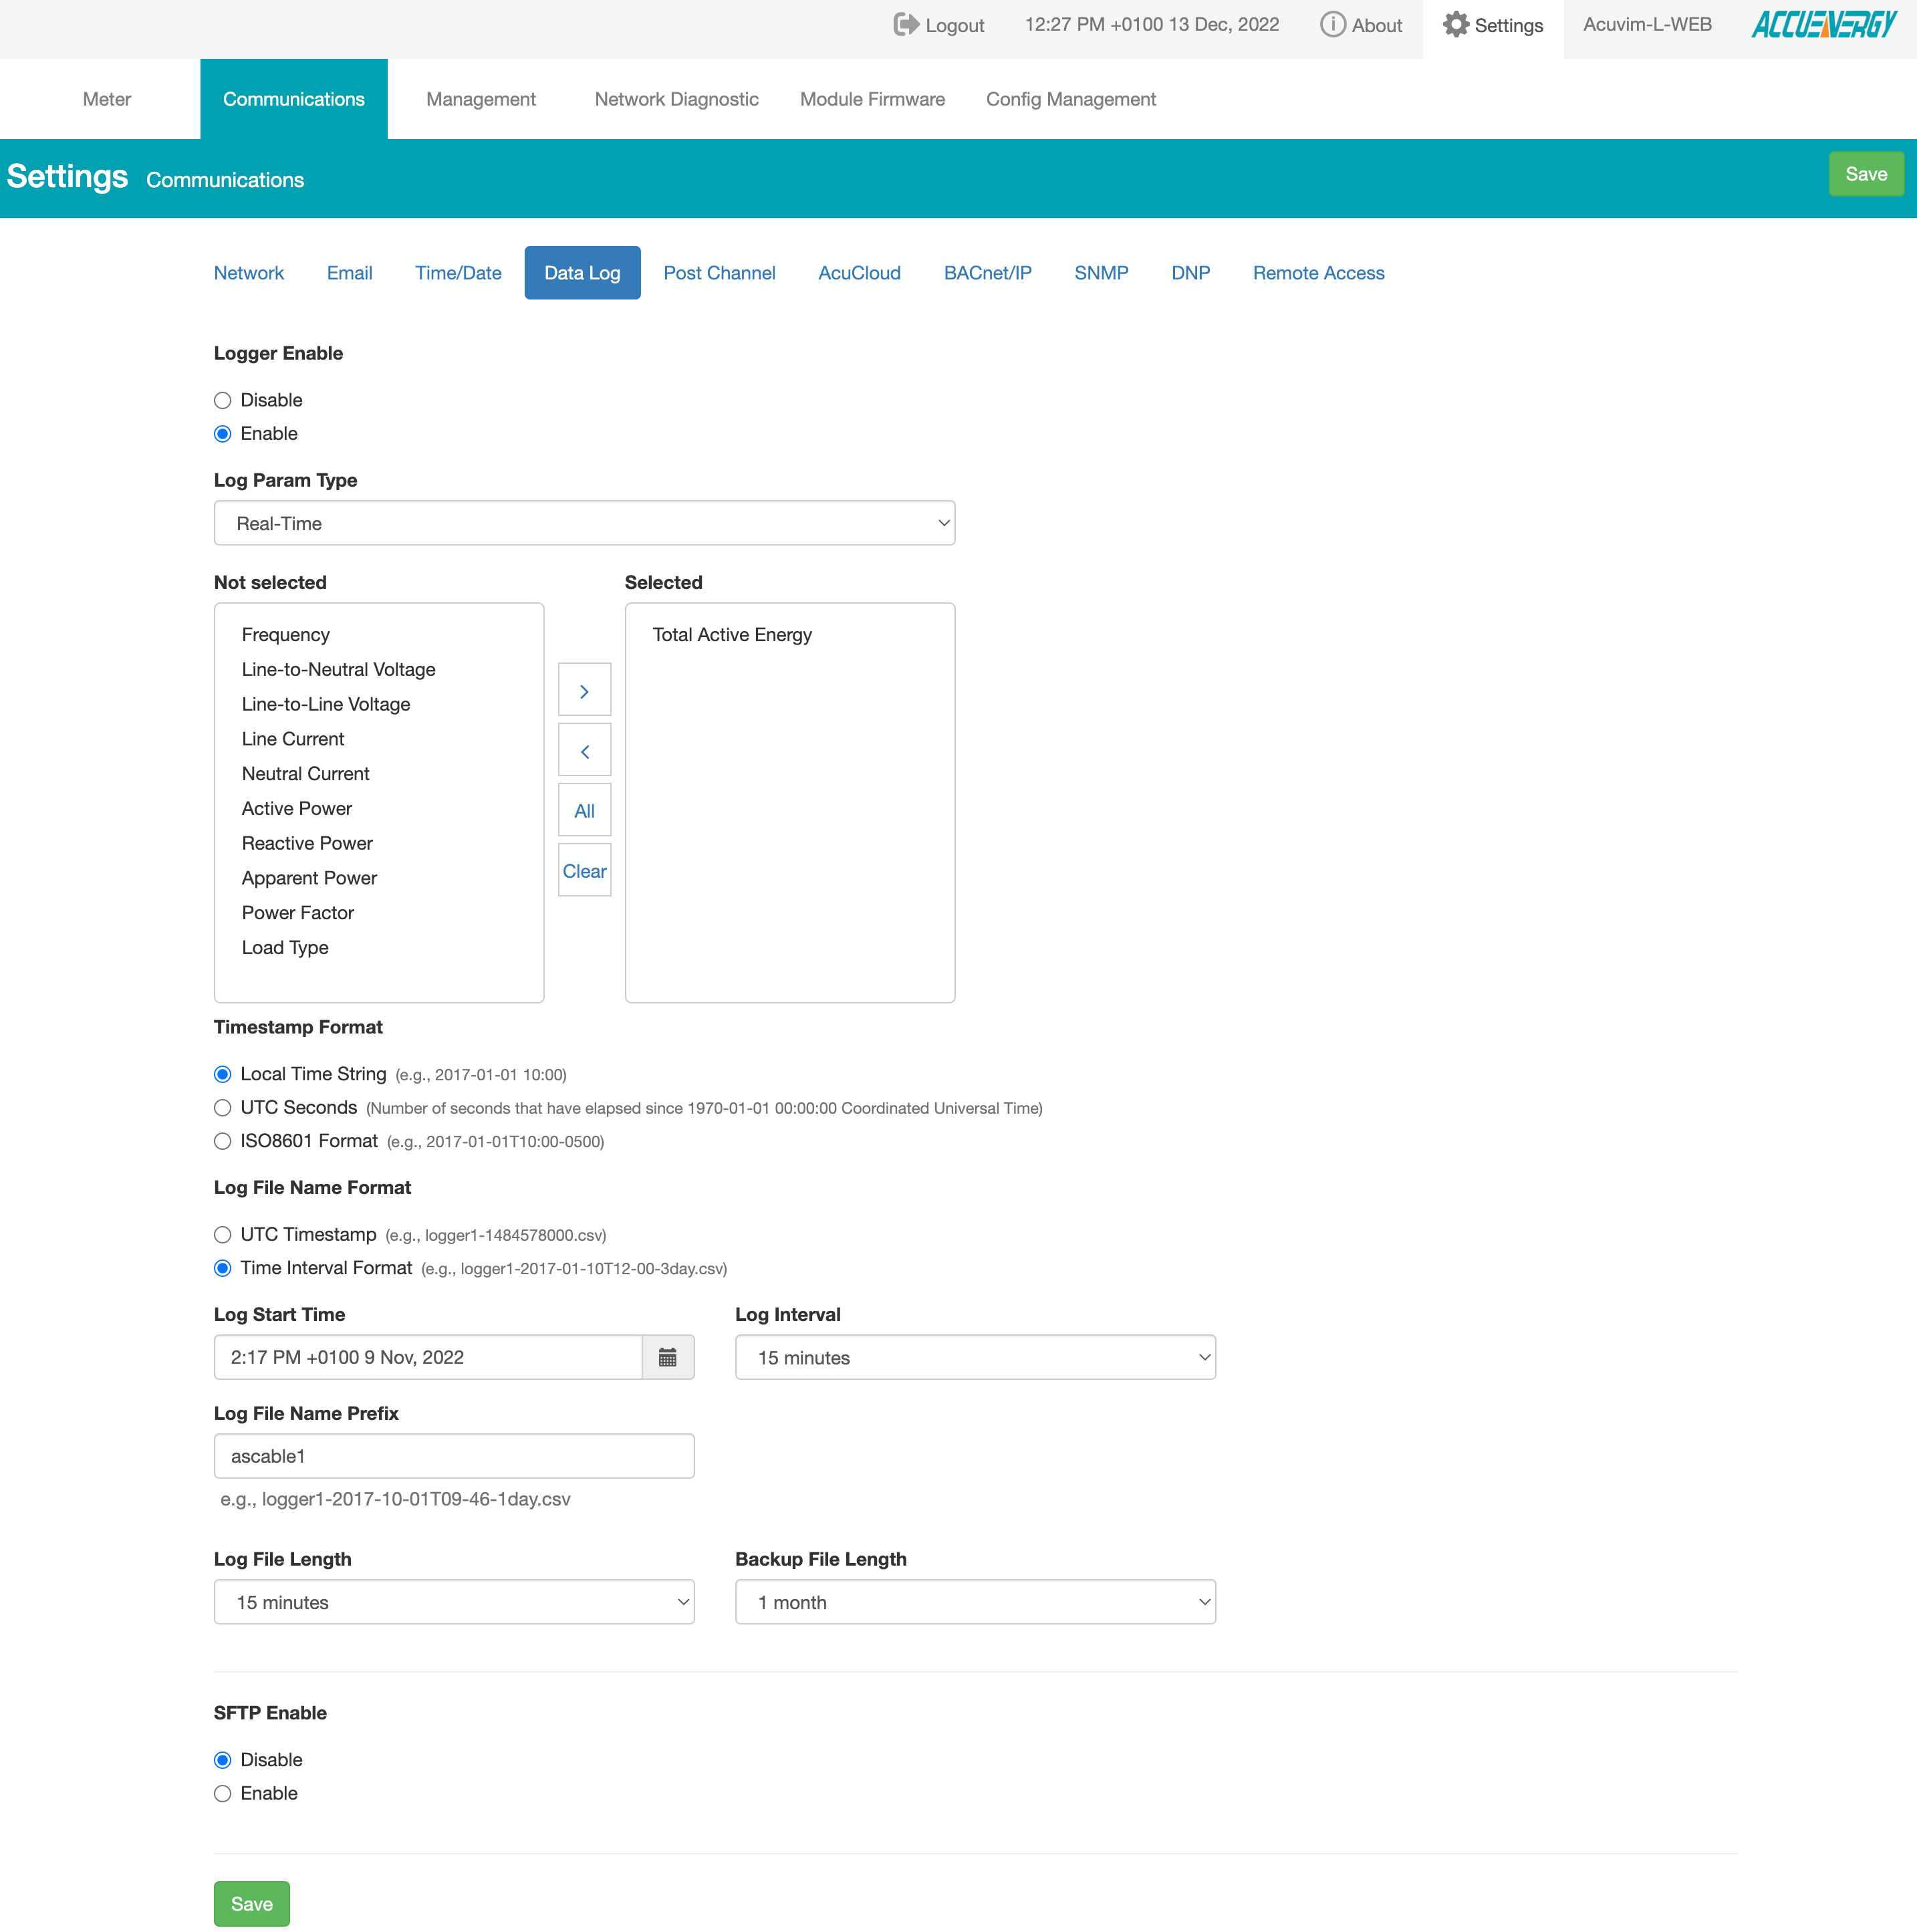Click the Log Start Time input field
Screen dimensions: 1917x1932
428,1357
